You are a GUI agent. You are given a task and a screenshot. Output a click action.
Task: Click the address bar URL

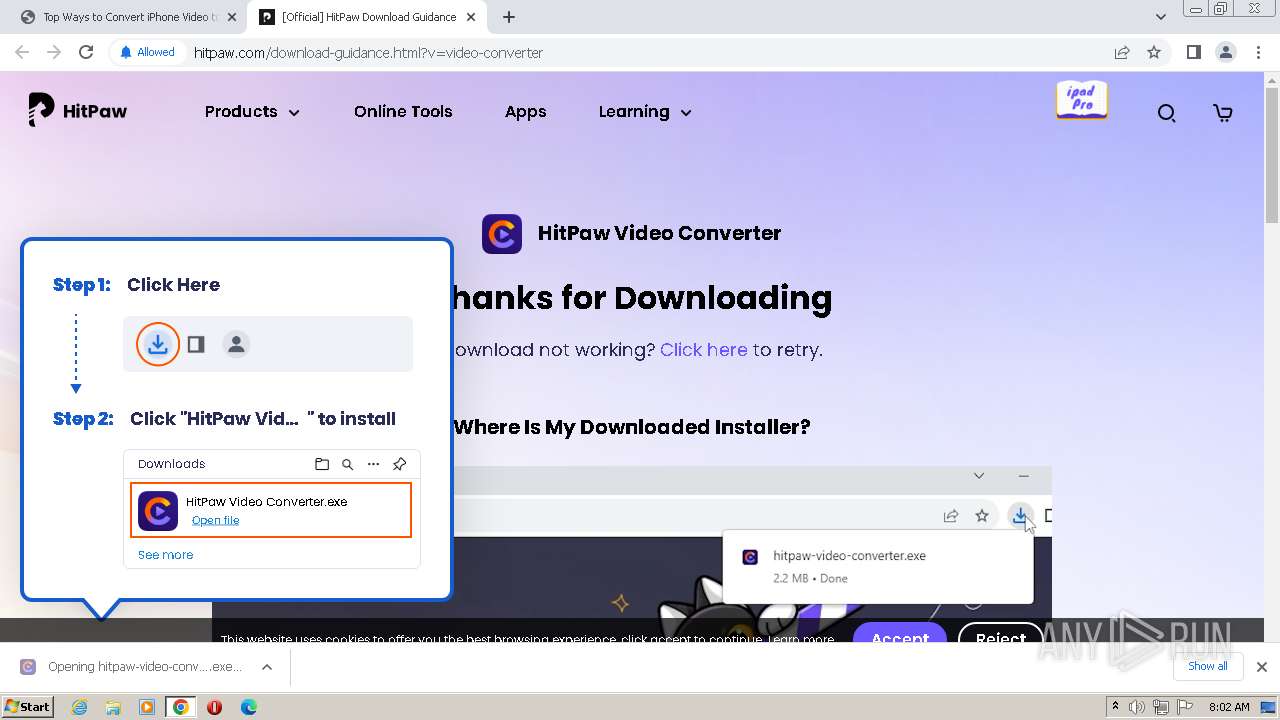pyautogui.click(x=368, y=53)
